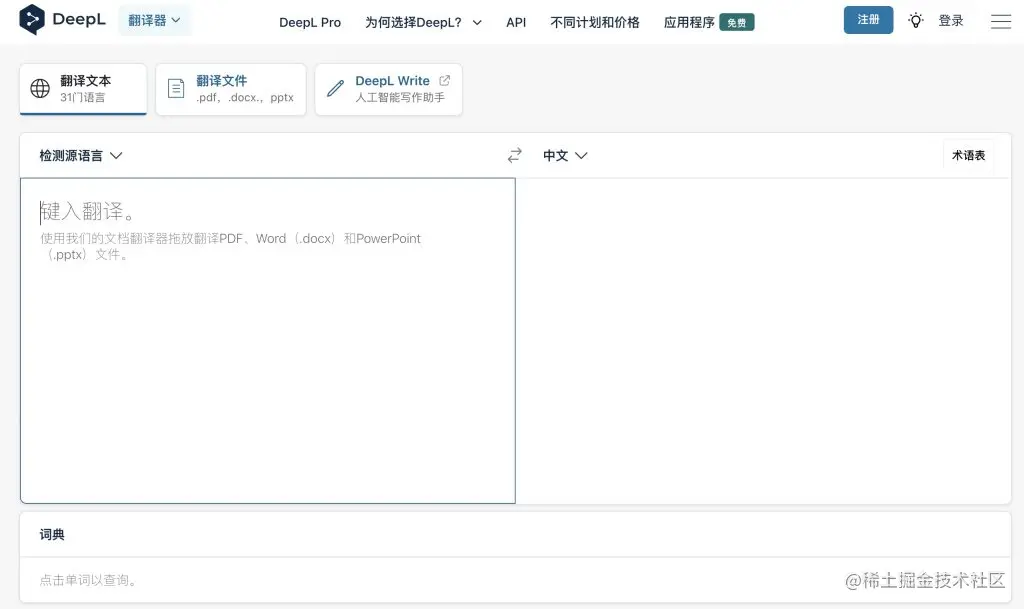Viewport: 1024px width, 609px height.
Task: Click the .pdf, .docx, pptx format text
Action: (245, 97)
